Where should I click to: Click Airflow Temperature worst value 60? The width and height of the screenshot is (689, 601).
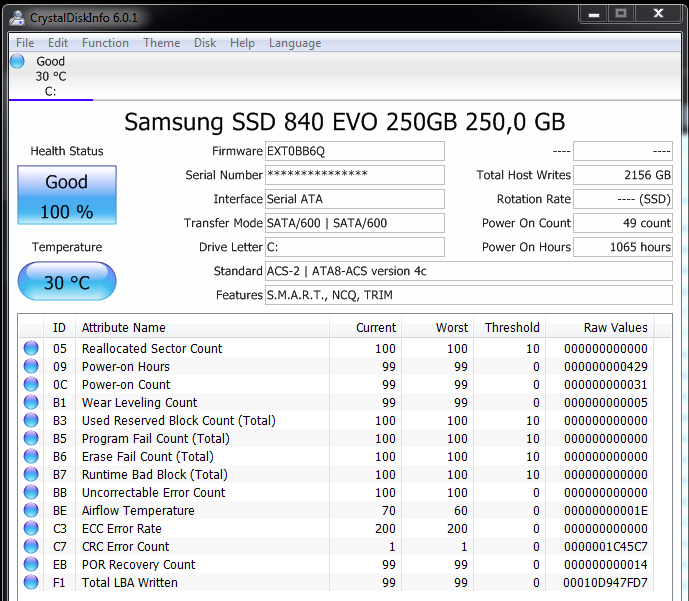click(x=461, y=510)
